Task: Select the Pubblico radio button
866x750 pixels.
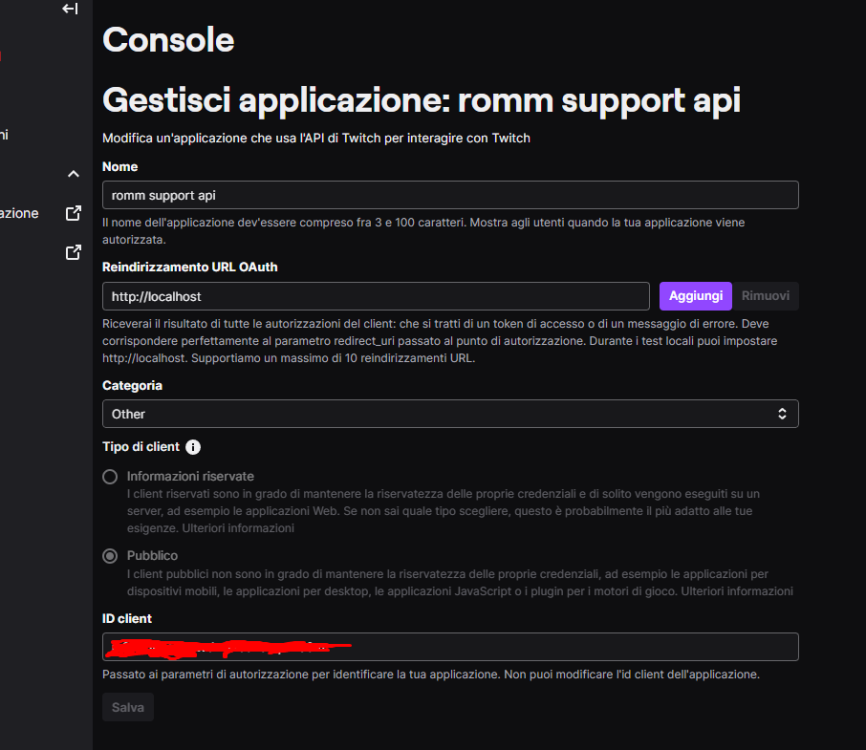Action: pos(110,556)
